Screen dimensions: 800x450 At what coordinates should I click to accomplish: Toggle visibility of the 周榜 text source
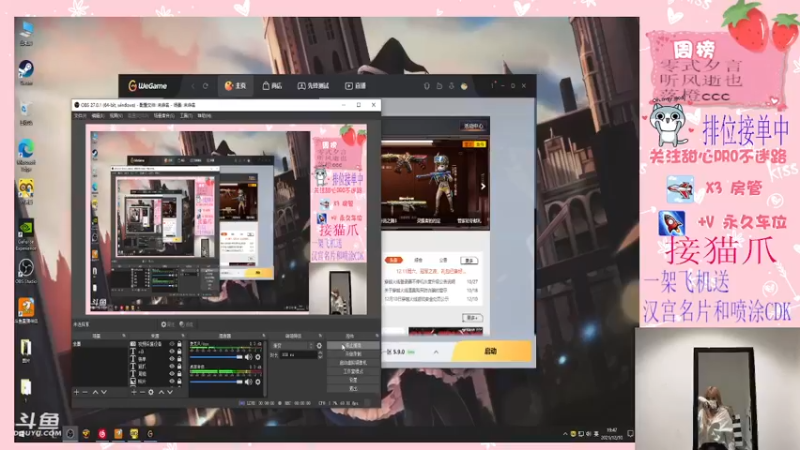tap(172, 373)
